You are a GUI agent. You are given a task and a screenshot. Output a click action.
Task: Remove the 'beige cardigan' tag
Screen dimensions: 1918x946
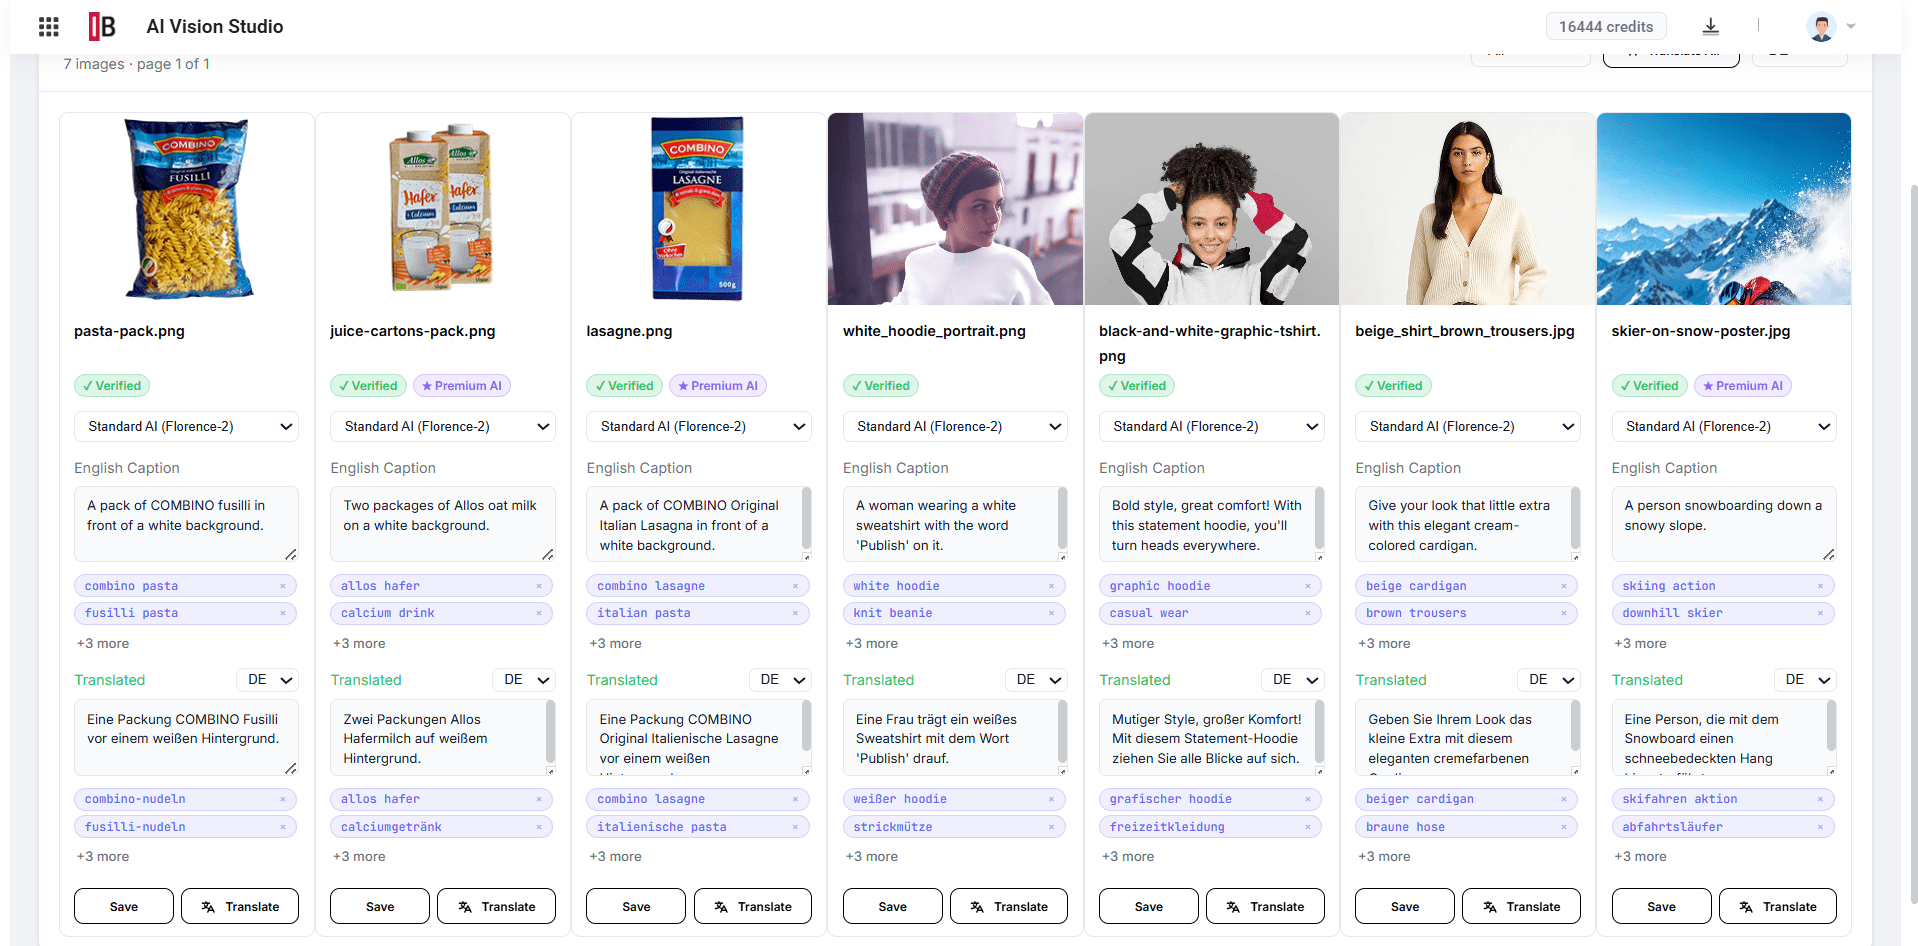(x=1564, y=586)
